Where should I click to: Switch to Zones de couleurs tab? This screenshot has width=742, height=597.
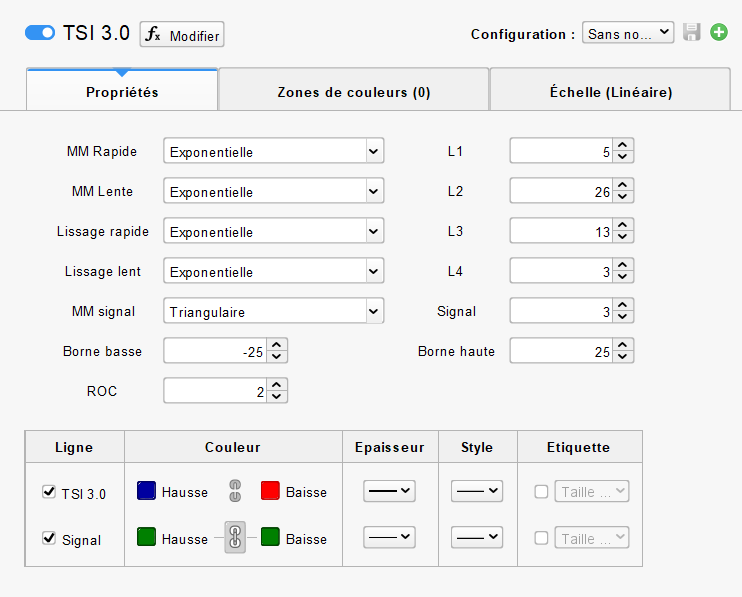(353, 92)
